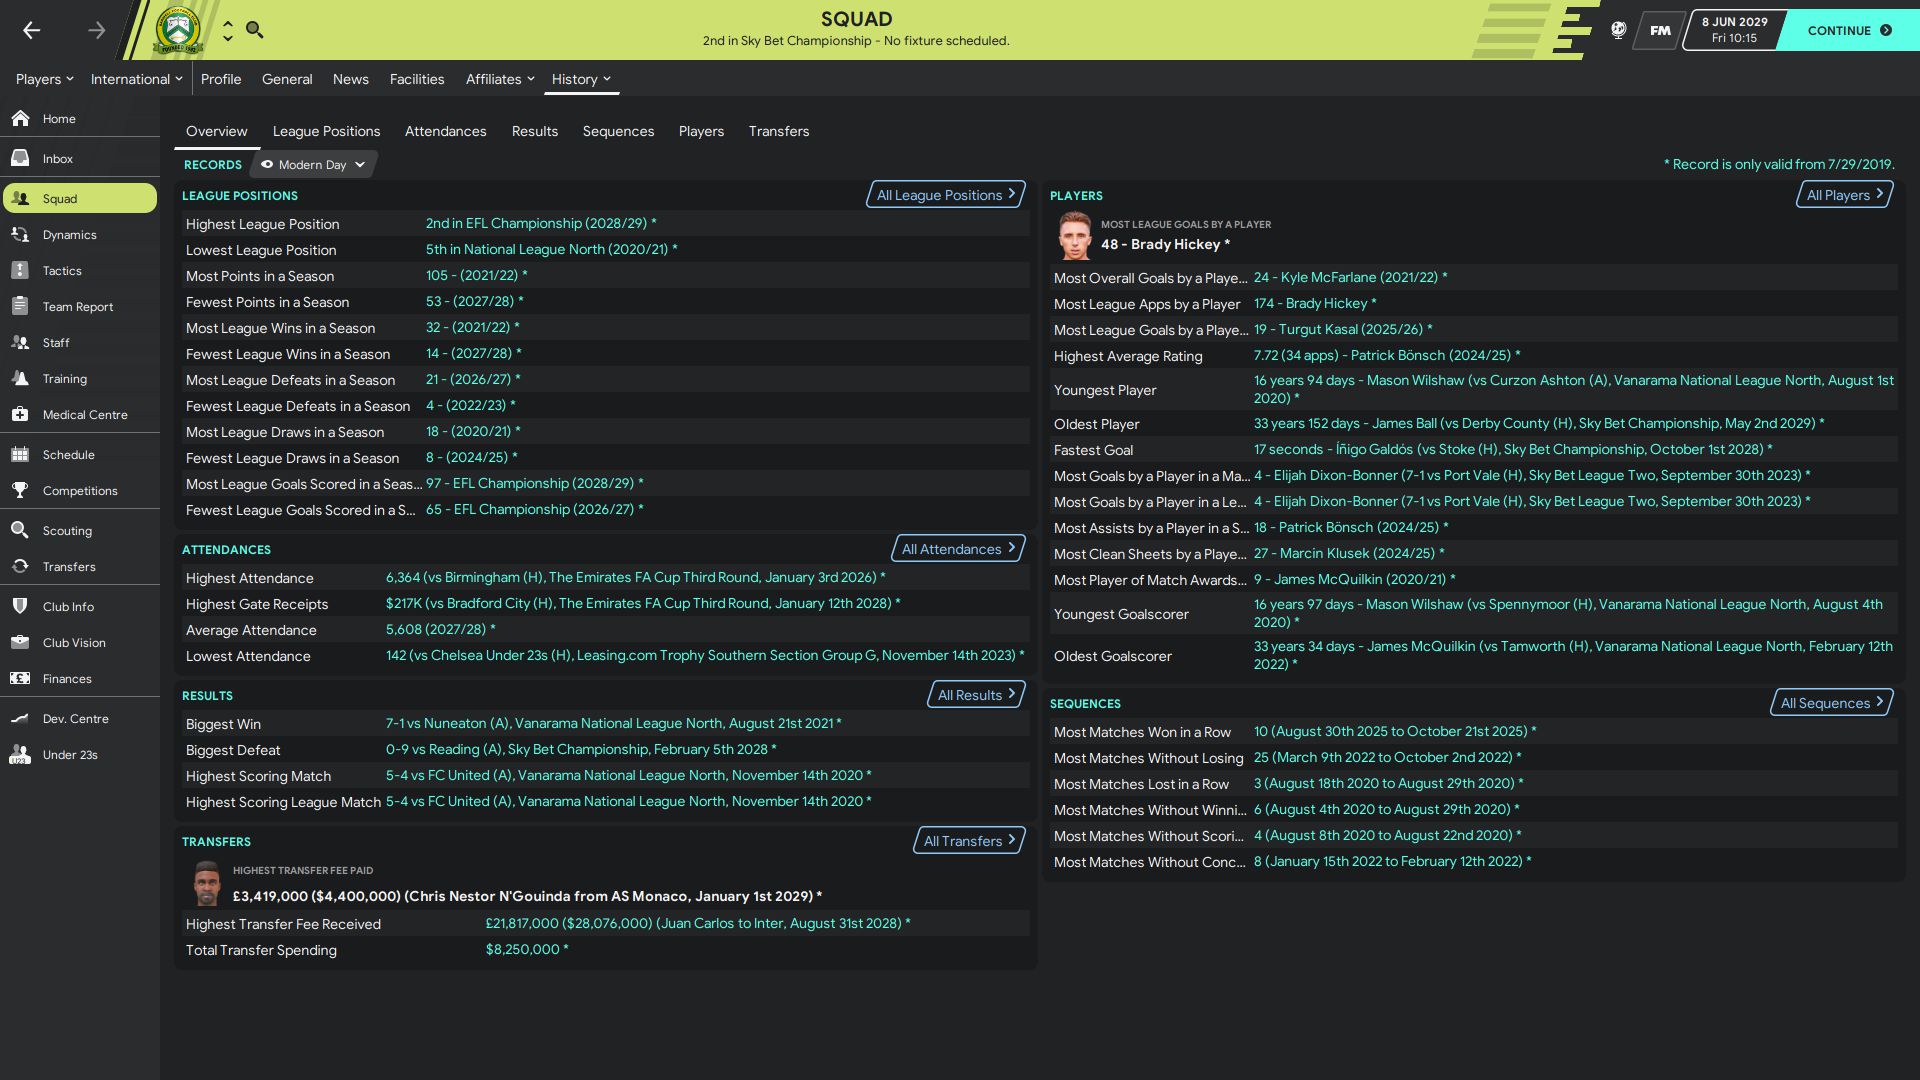This screenshot has width=1920, height=1080.
Task: Open Juan Carlos to Inter transfer record
Action: (698, 923)
